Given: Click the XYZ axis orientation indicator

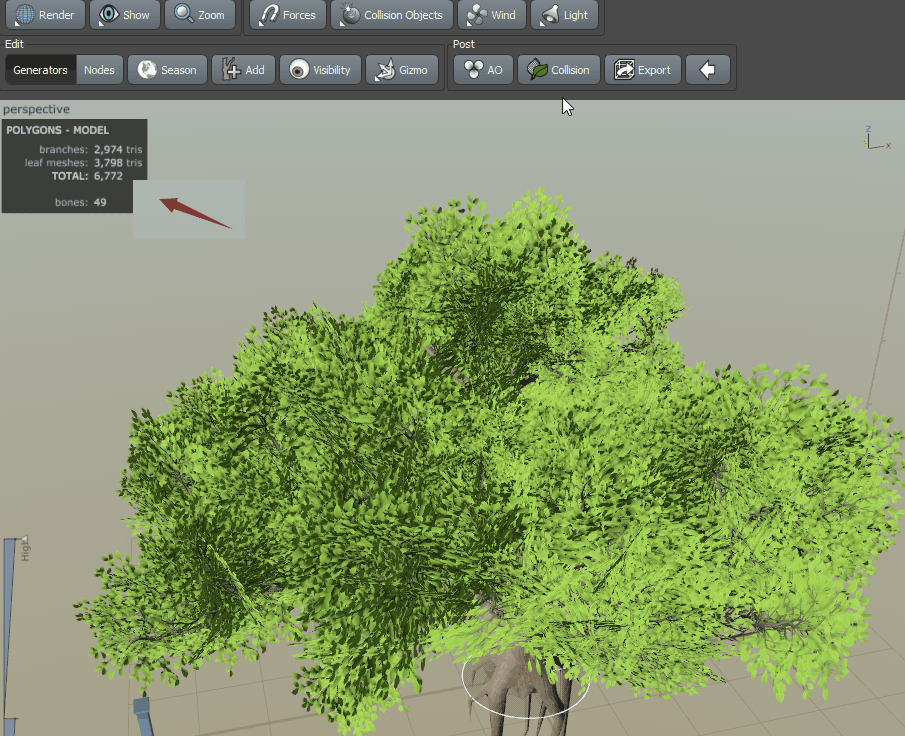Looking at the screenshot, I should pos(876,139).
